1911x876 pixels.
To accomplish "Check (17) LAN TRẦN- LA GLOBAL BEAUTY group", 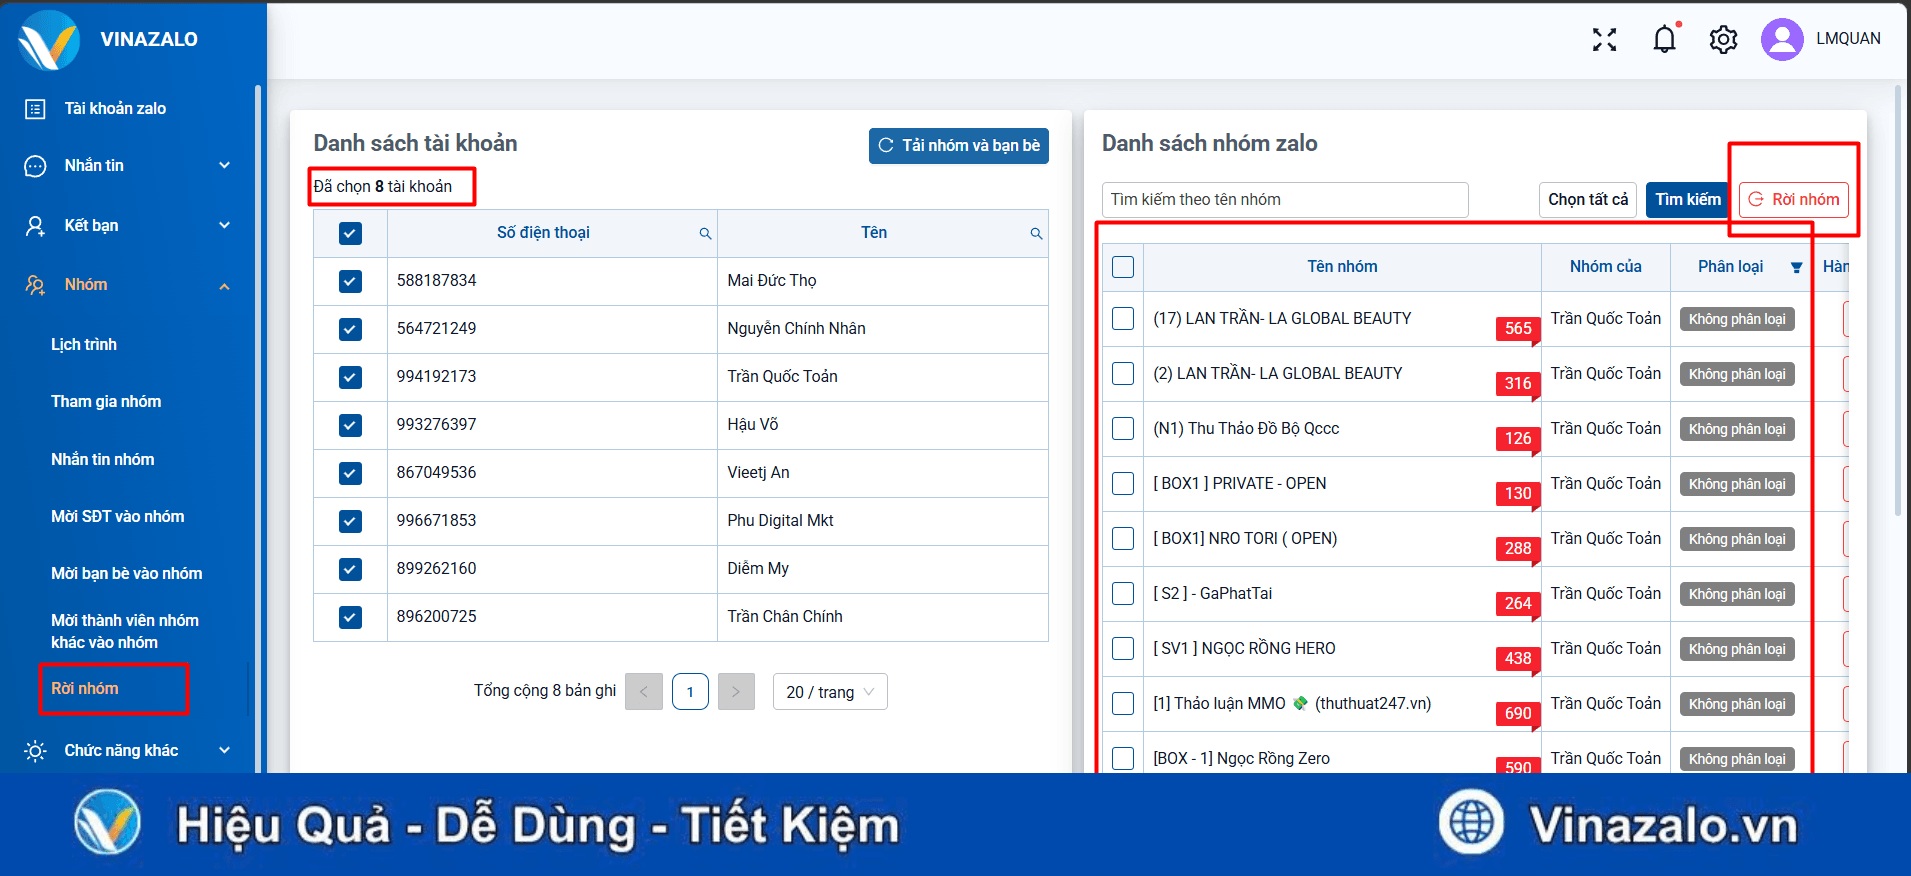I will click(1123, 318).
